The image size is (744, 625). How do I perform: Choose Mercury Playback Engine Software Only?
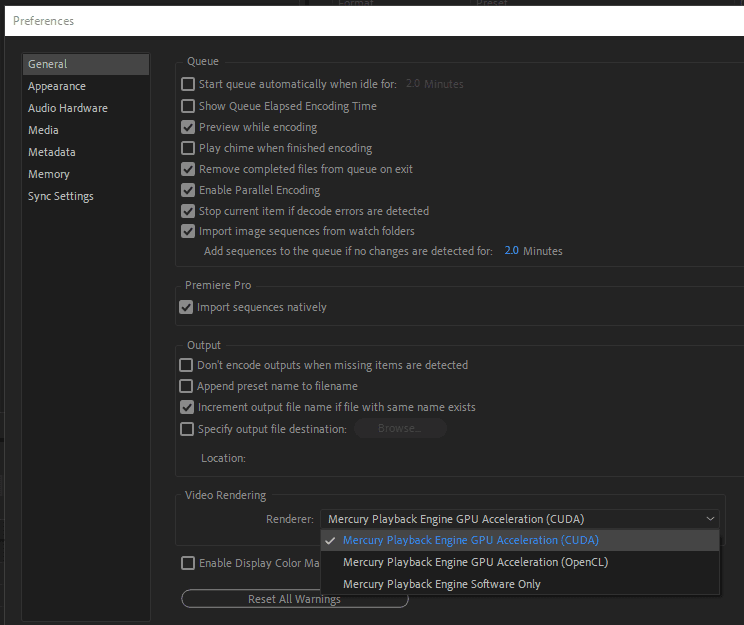click(x=441, y=584)
